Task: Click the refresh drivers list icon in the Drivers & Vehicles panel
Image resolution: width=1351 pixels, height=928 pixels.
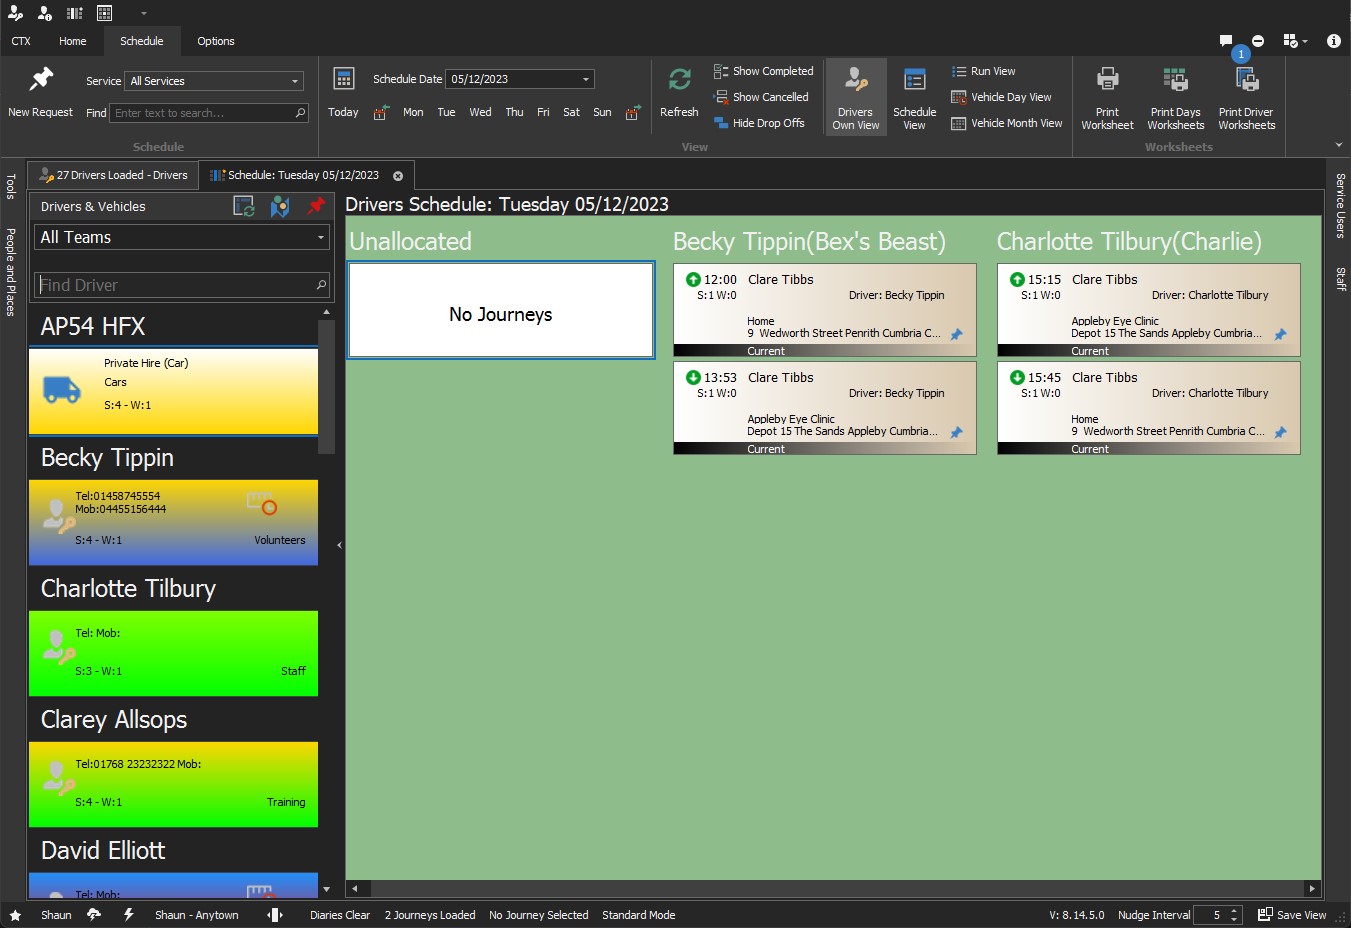Action: pyautogui.click(x=244, y=206)
